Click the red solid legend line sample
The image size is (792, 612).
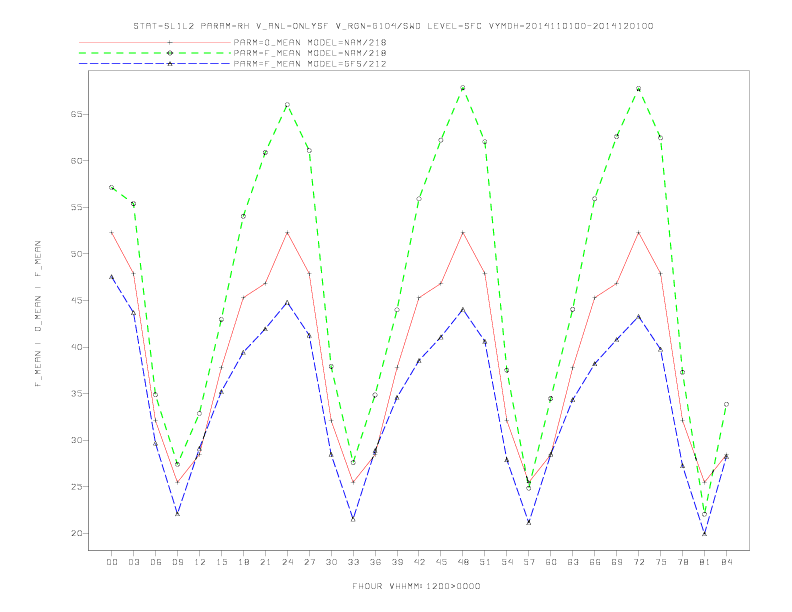tap(155, 42)
